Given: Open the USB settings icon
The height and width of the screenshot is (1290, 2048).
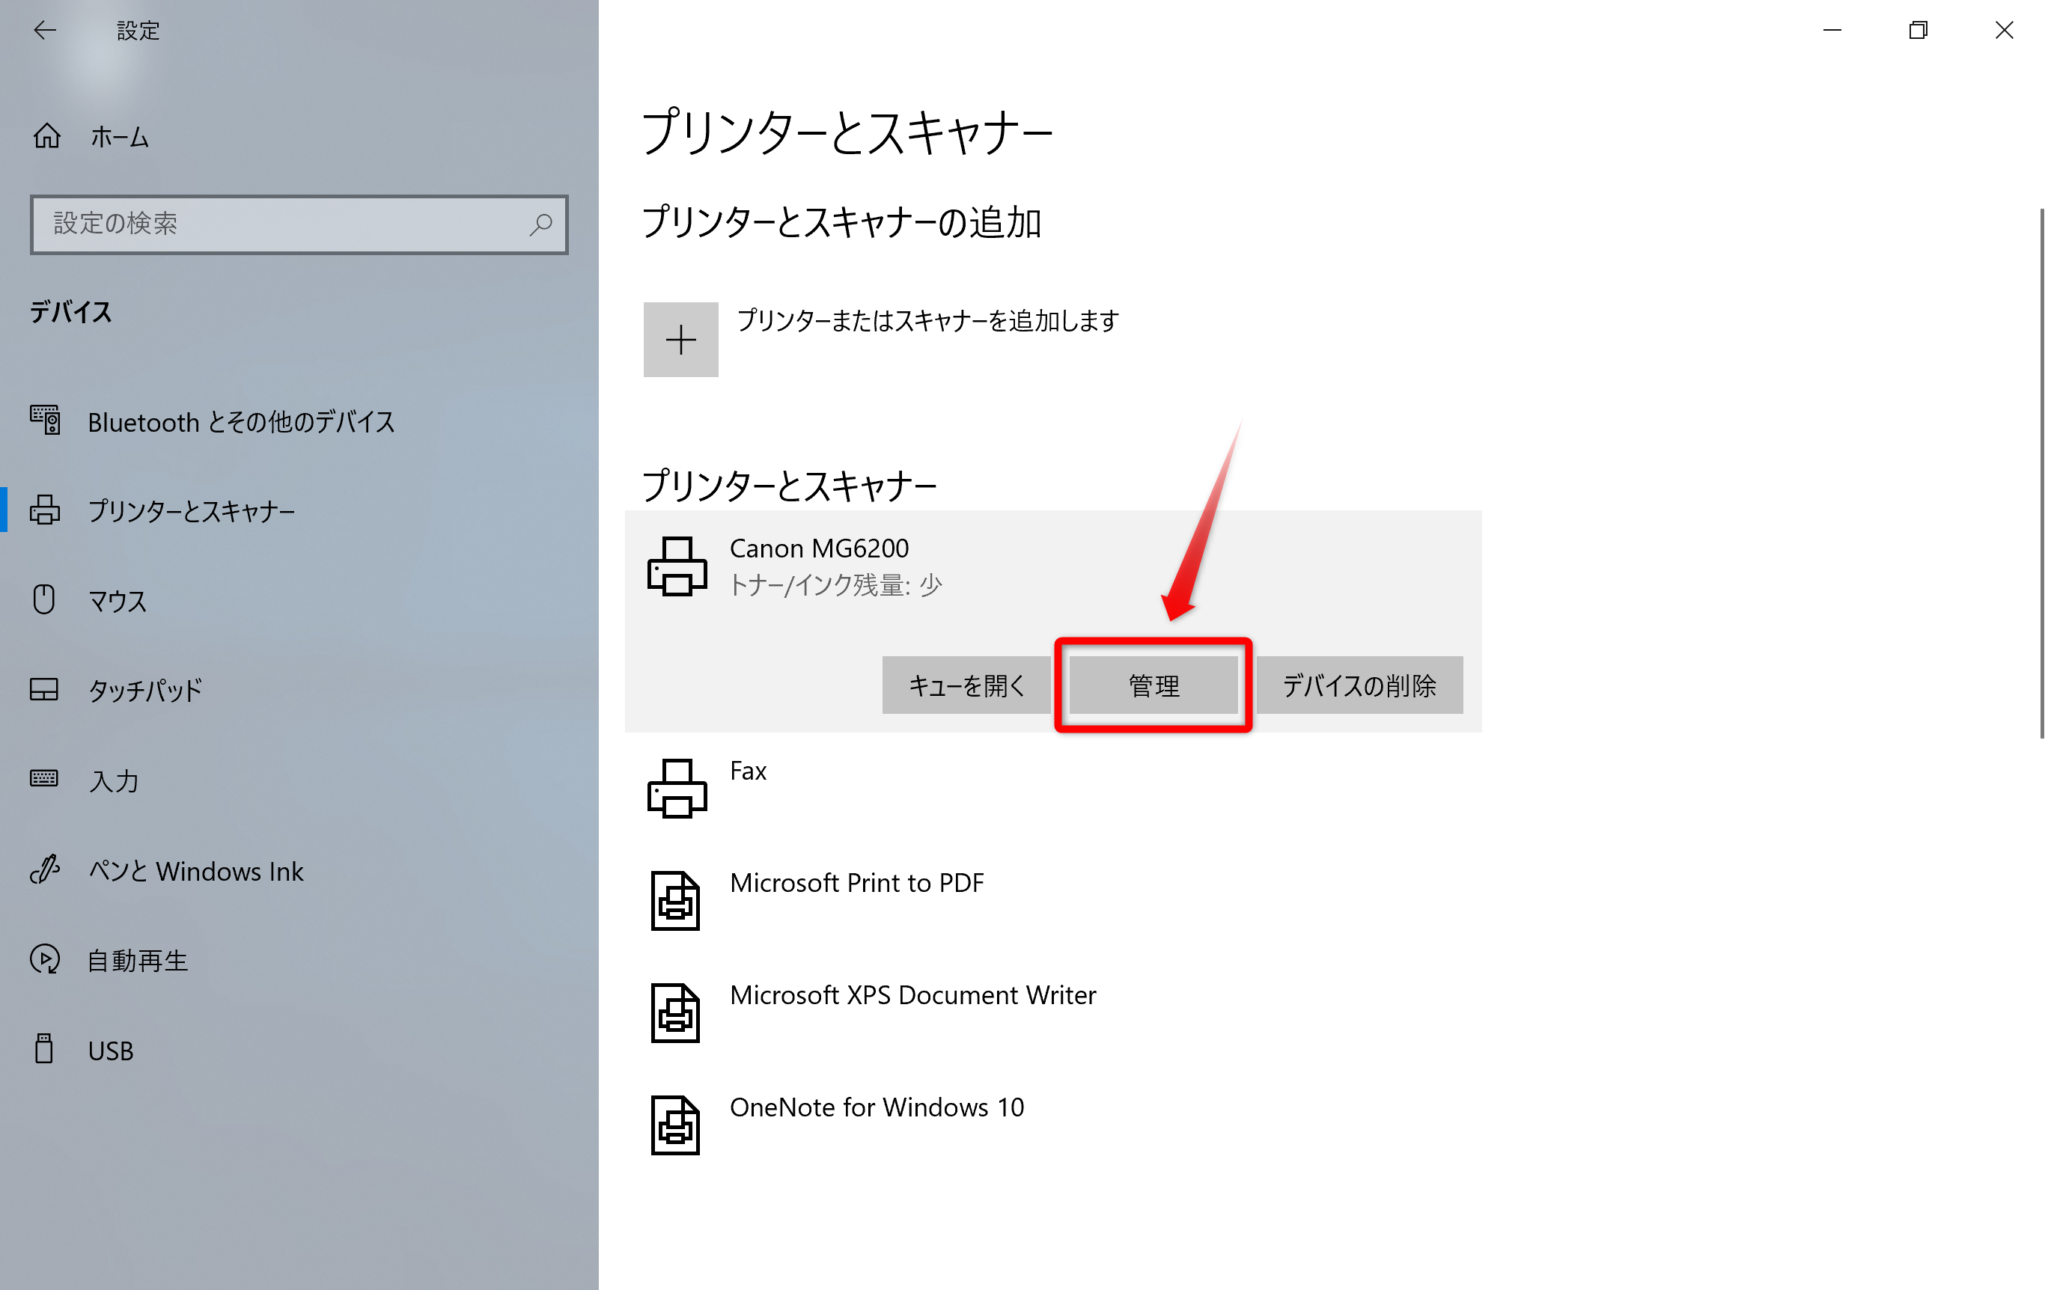Looking at the screenshot, I should coord(44,1049).
